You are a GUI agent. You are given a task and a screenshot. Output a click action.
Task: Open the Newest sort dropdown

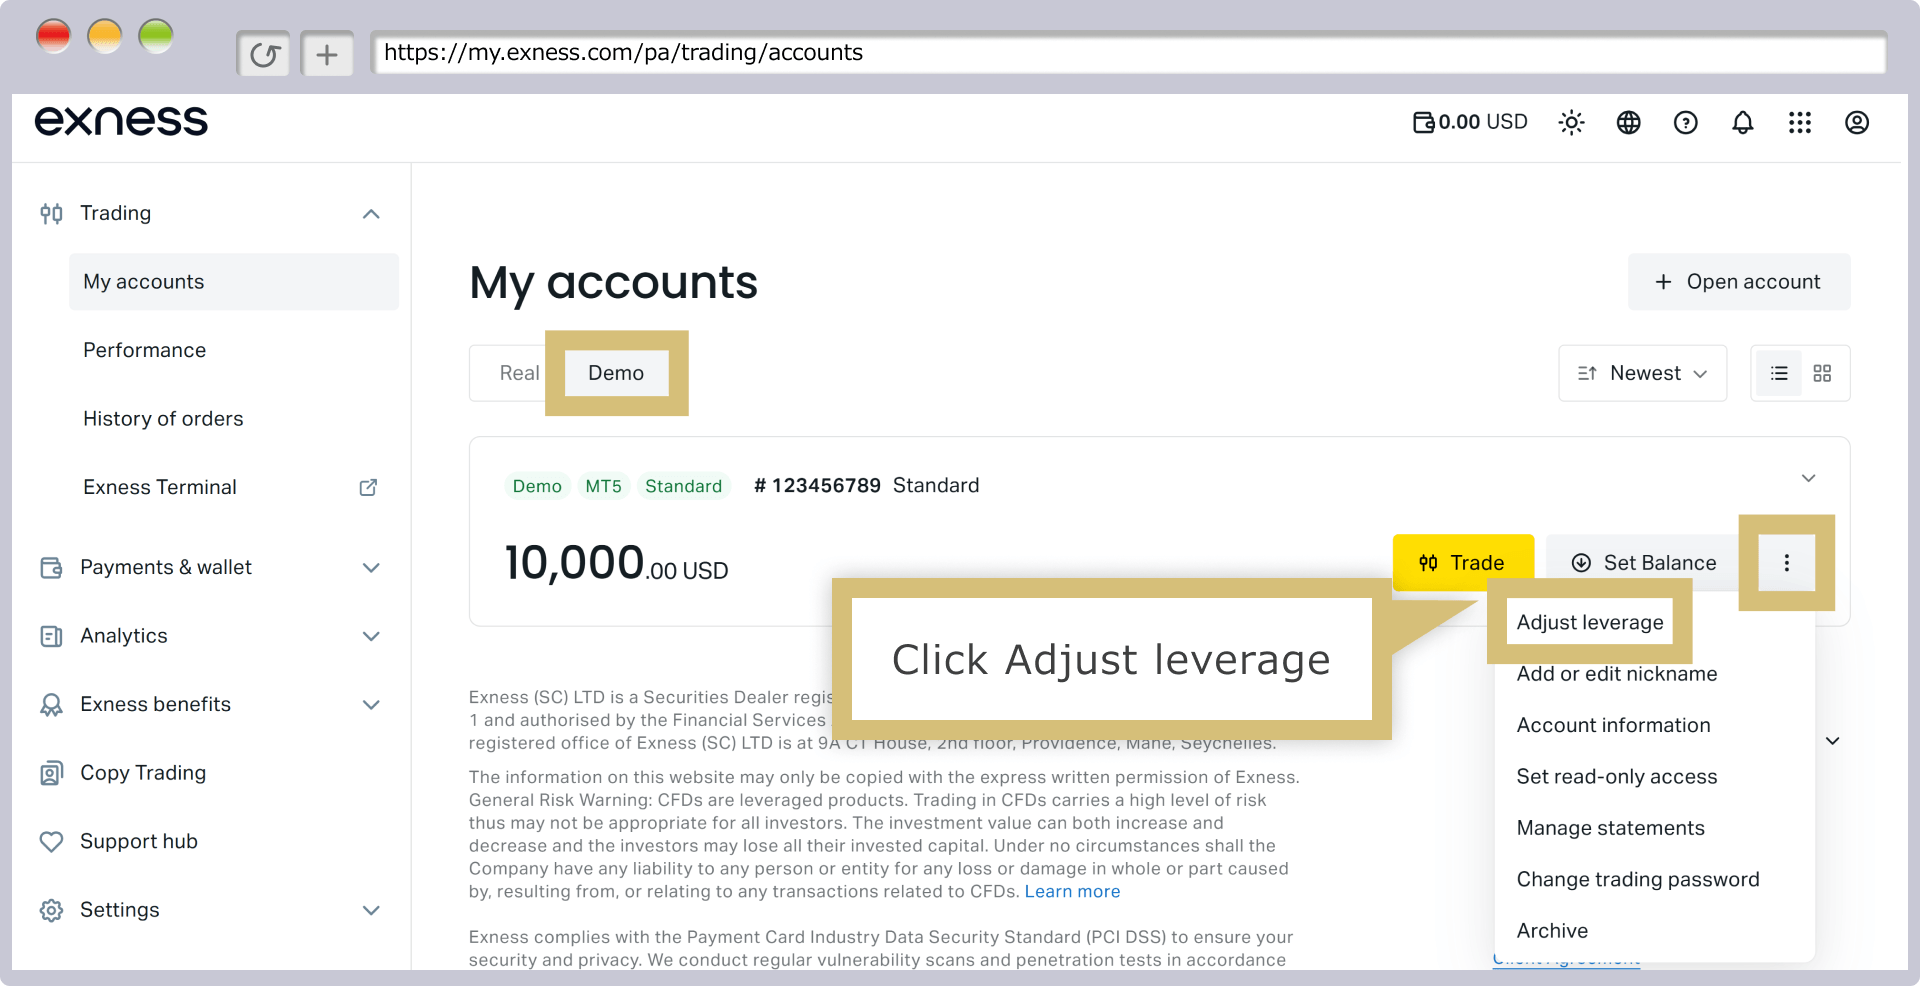(1642, 373)
